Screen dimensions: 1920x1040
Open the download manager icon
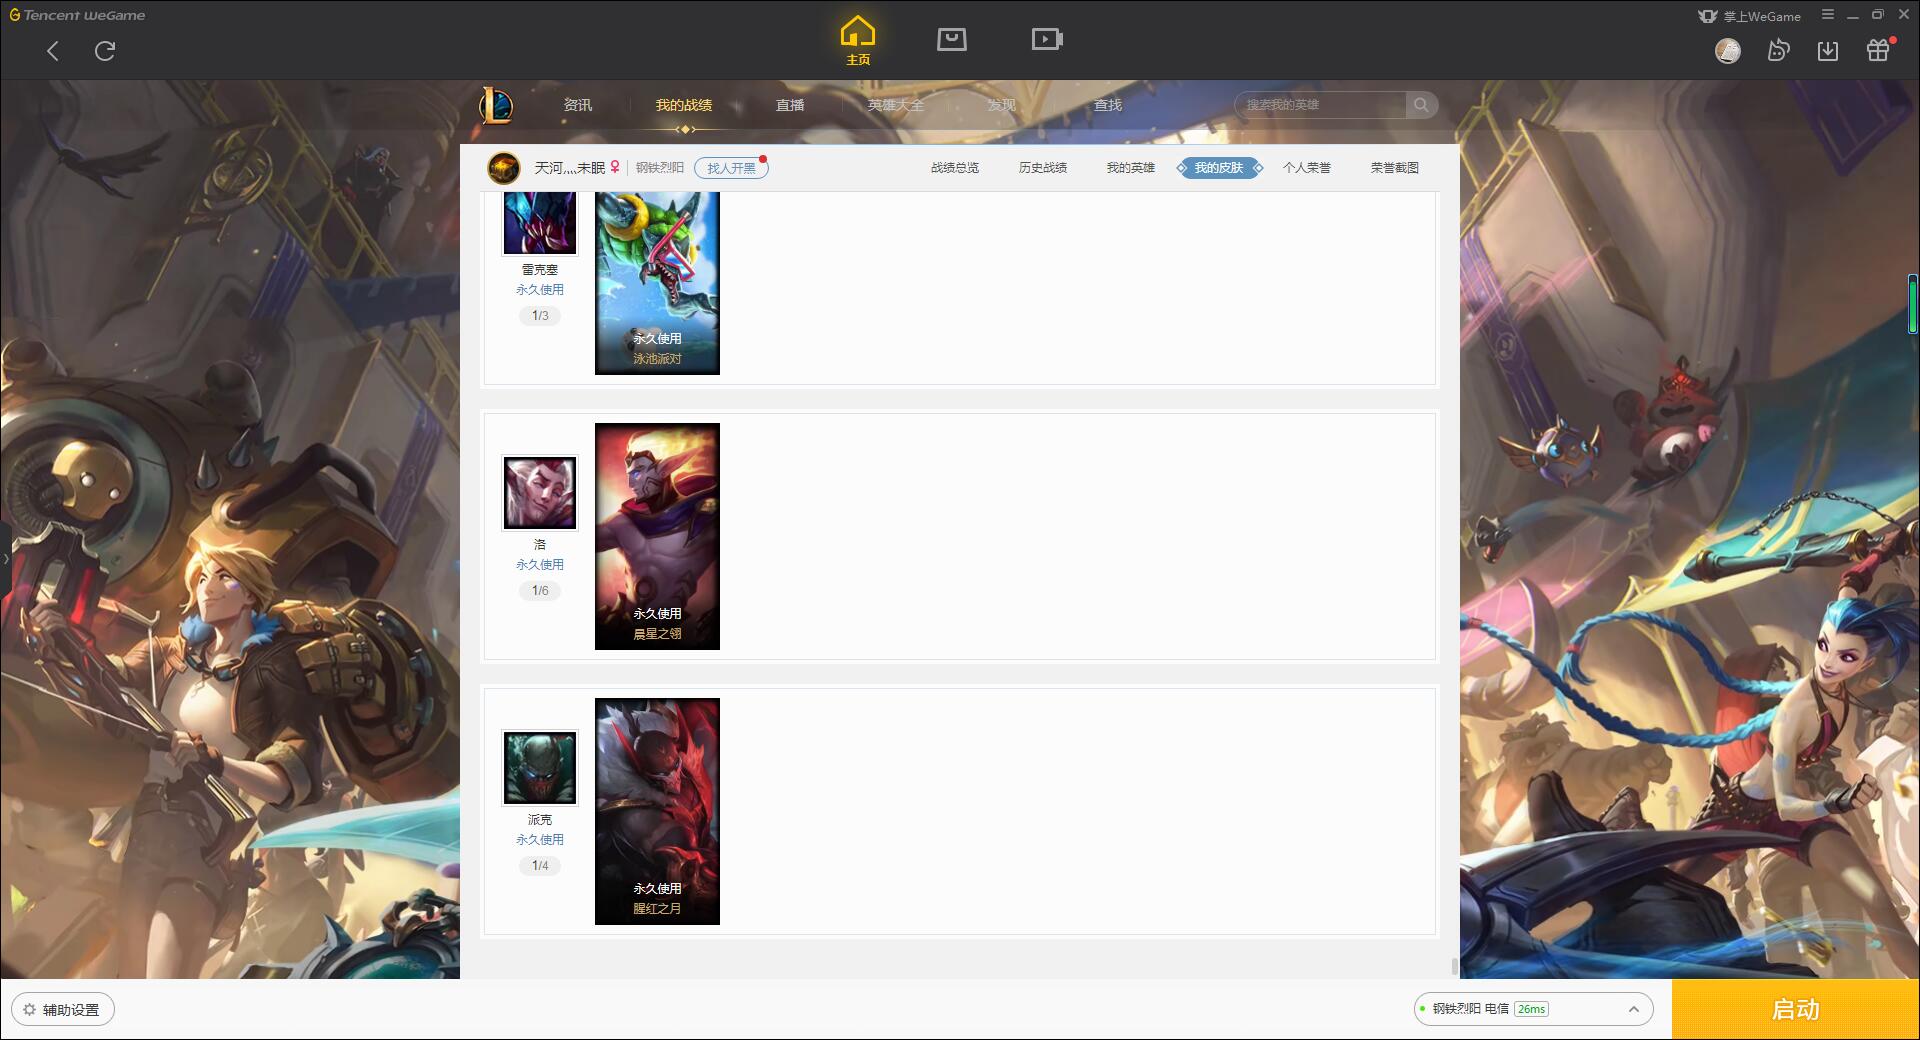(1828, 51)
